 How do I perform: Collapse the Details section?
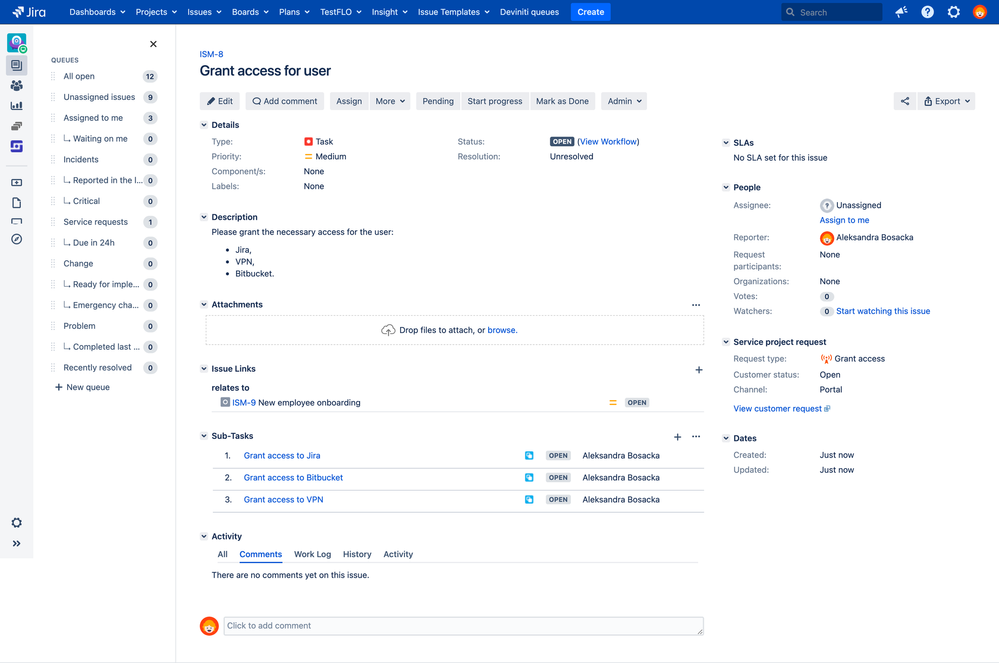tap(205, 124)
